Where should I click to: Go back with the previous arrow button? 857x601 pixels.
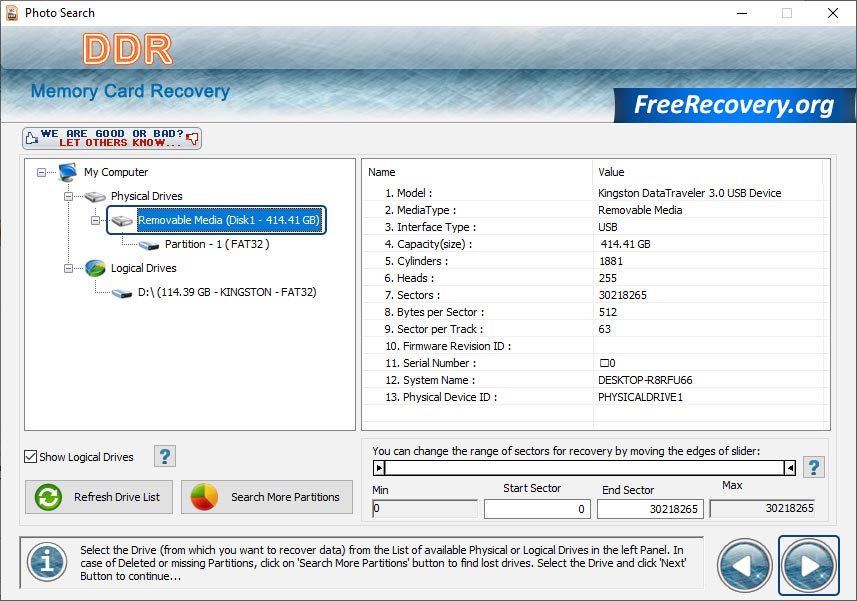[745, 565]
